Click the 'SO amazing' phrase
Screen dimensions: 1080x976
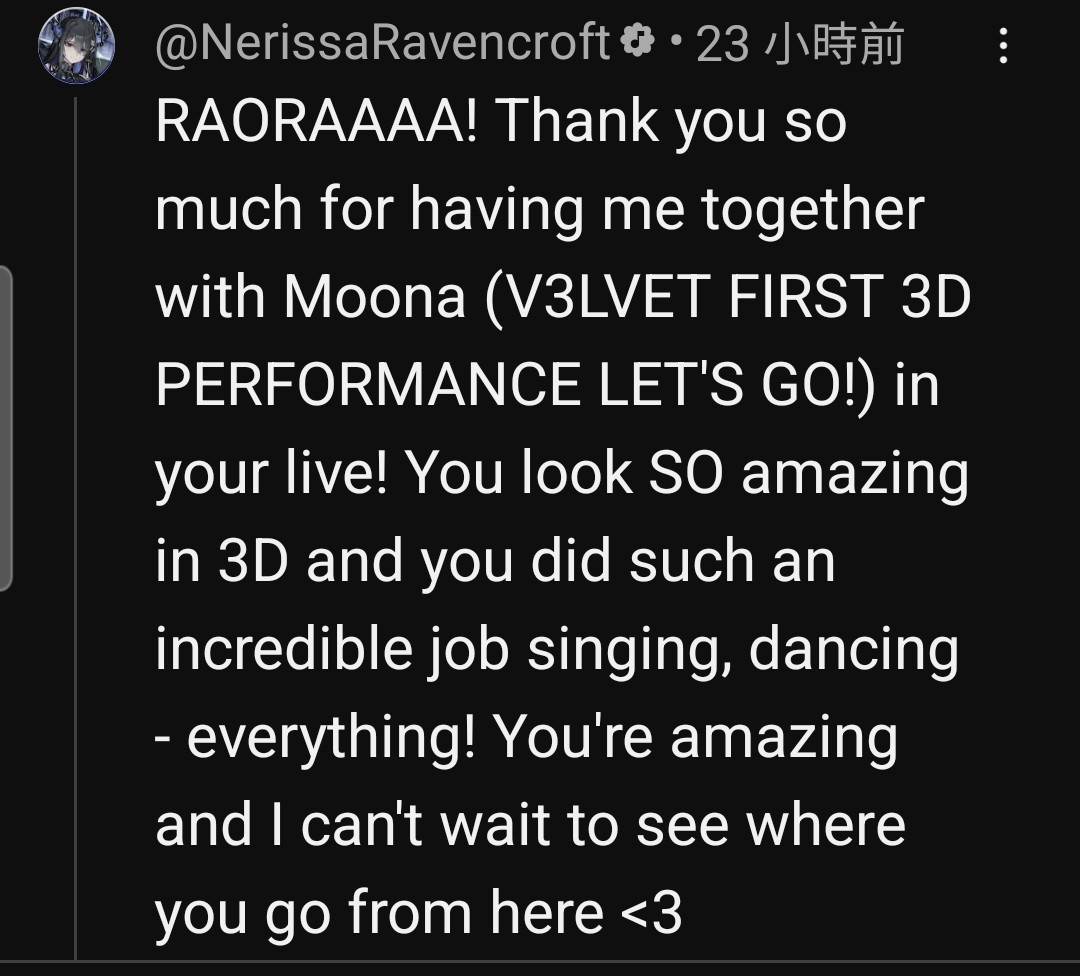point(809,475)
